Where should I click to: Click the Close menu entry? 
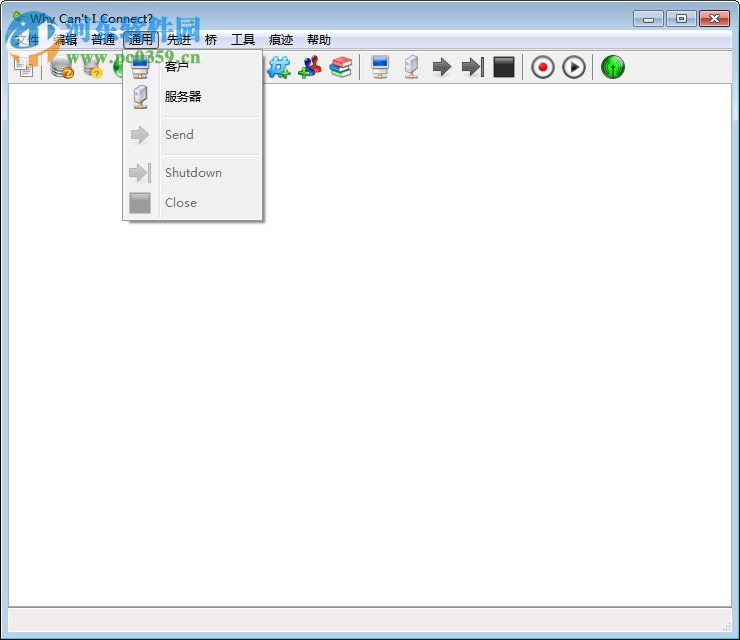[x=193, y=203]
